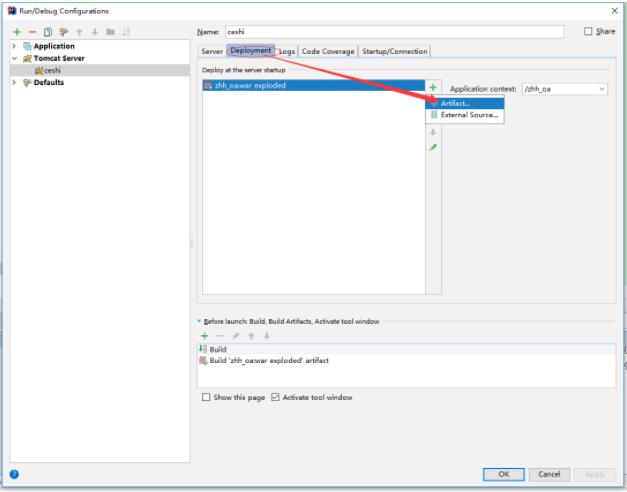Switch to the Deployment tab
This screenshot has height=492, width=627.
pyautogui.click(x=251, y=51)
